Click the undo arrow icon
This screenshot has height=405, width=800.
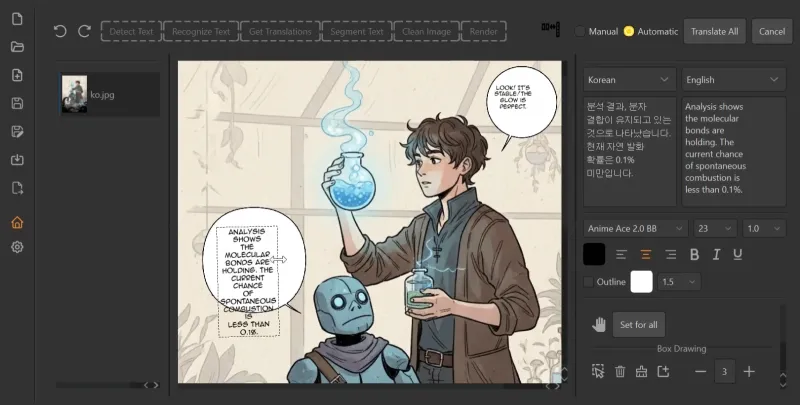[60, 31]
